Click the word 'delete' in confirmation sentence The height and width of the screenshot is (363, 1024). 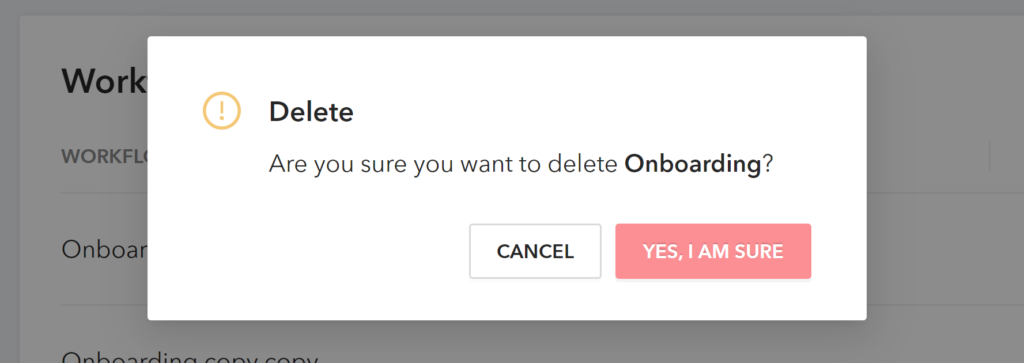pos(583,164)
